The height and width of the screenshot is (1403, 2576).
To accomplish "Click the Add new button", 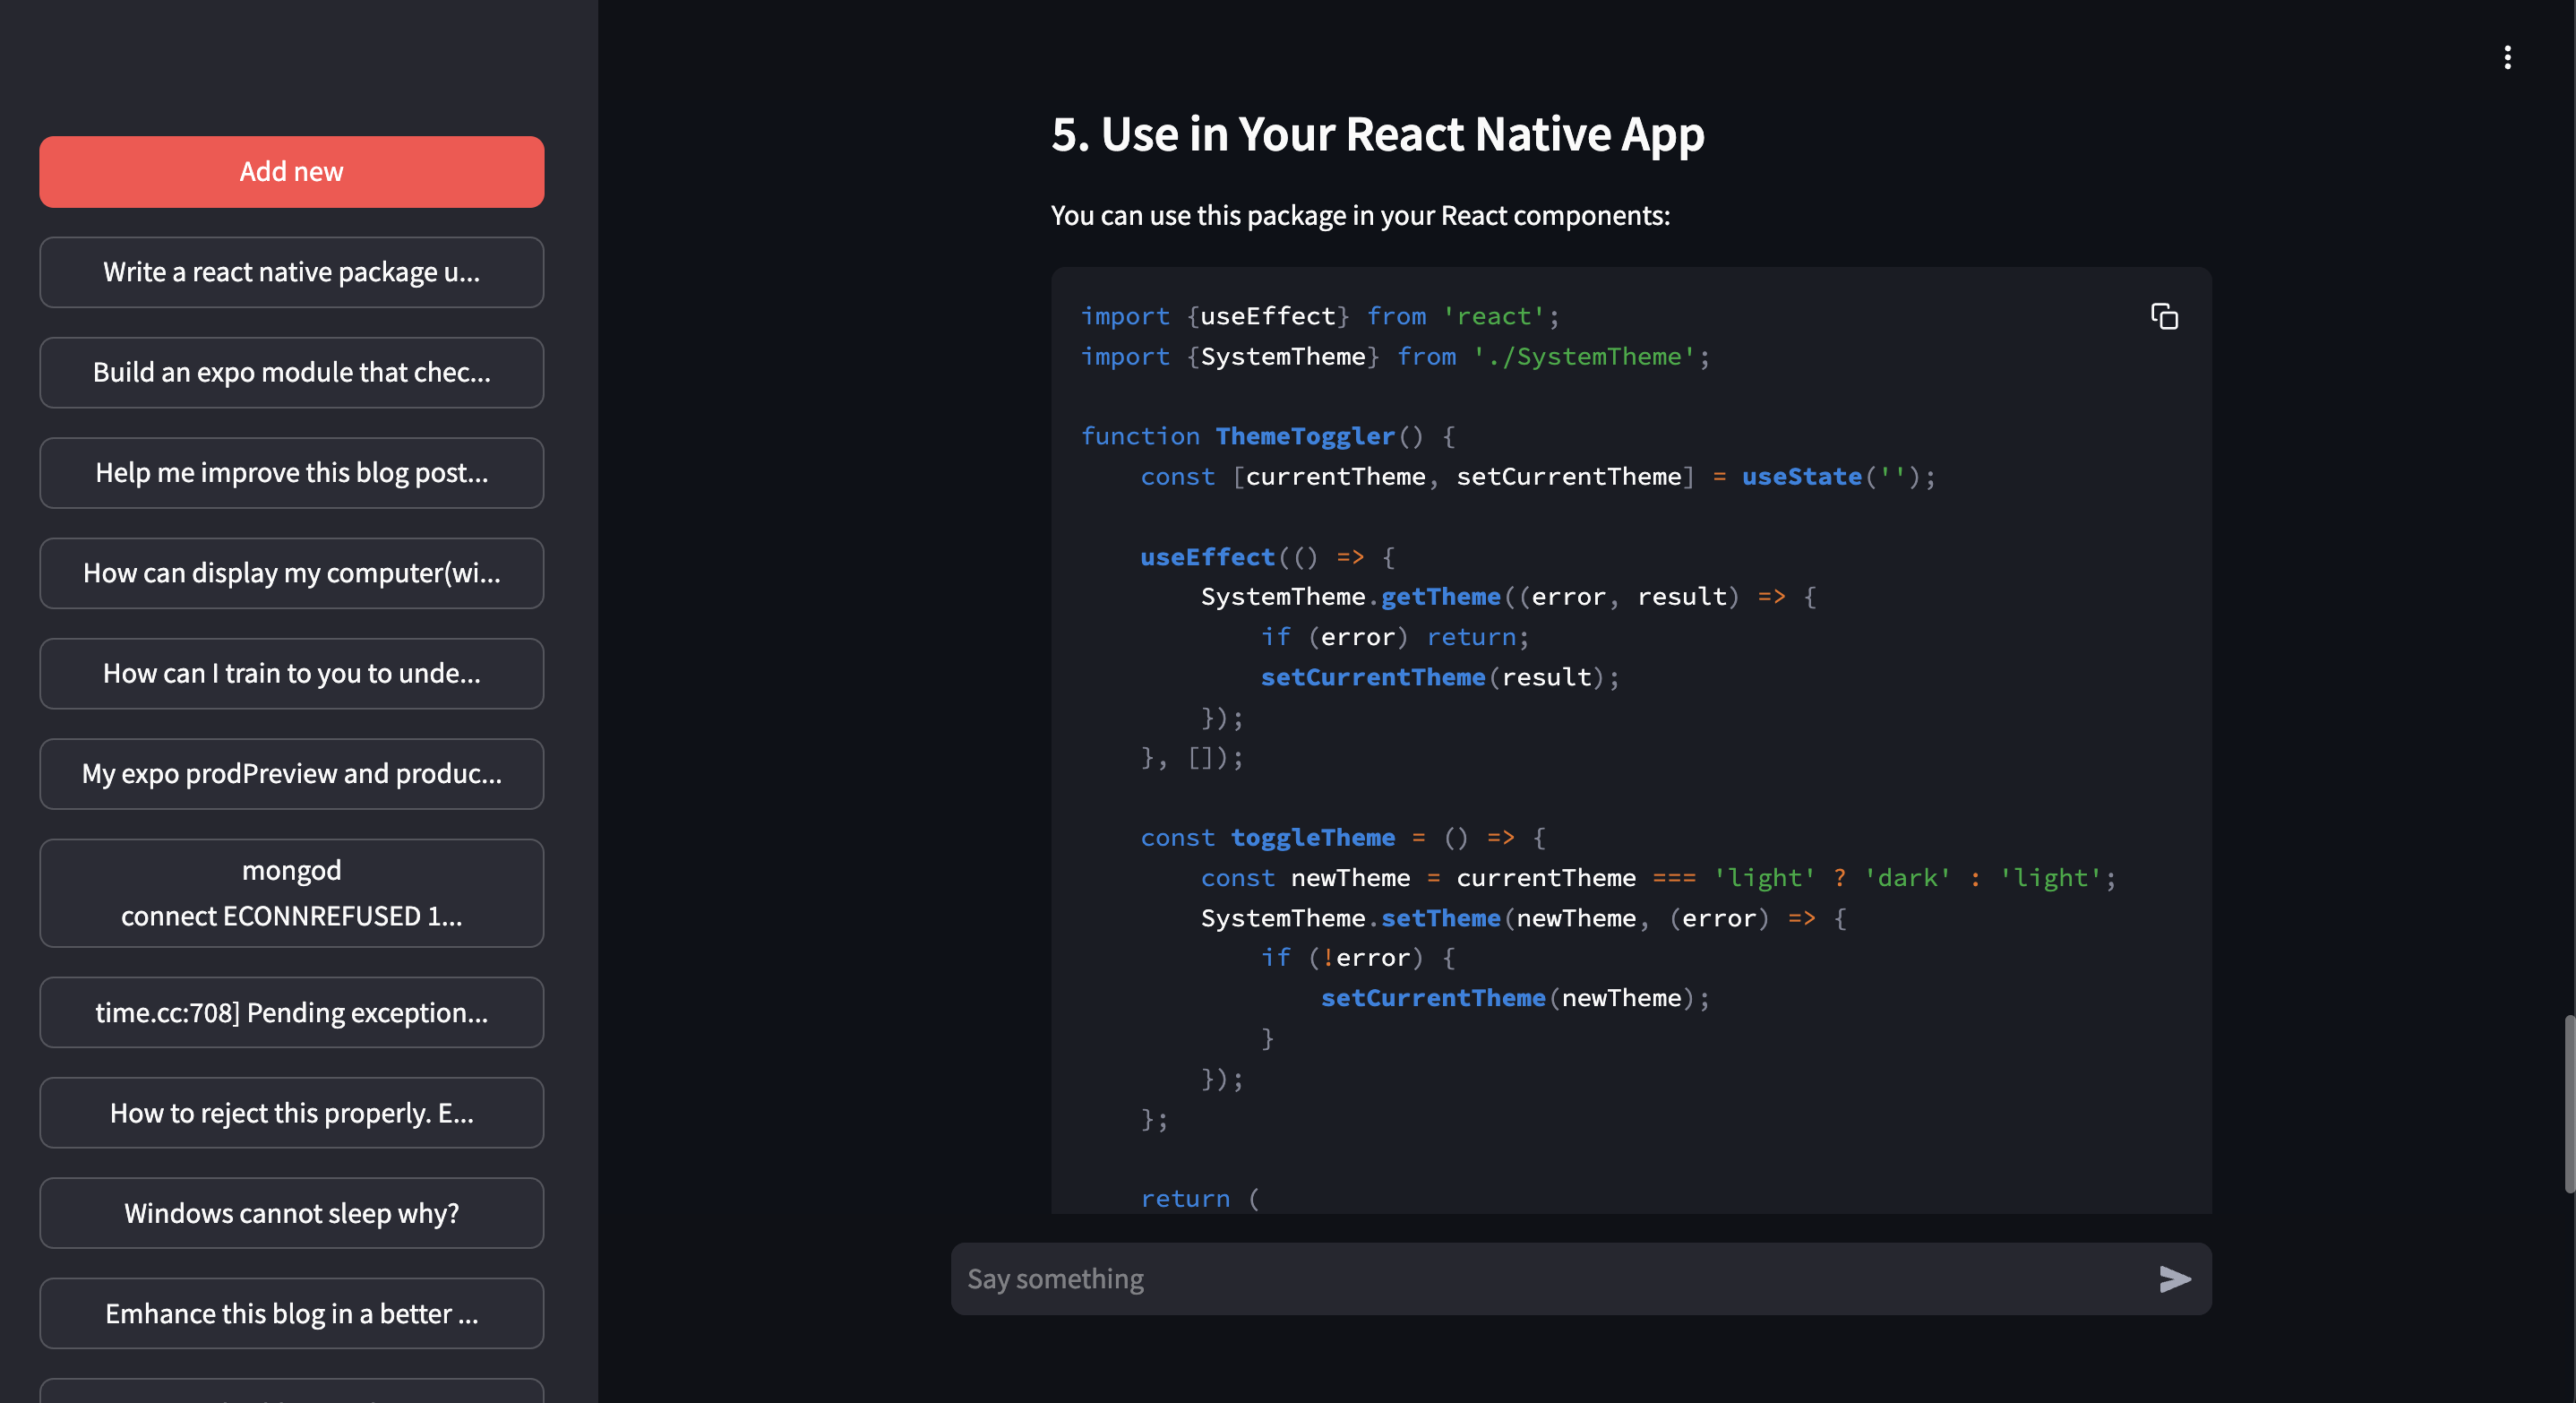I will [291, 172].
